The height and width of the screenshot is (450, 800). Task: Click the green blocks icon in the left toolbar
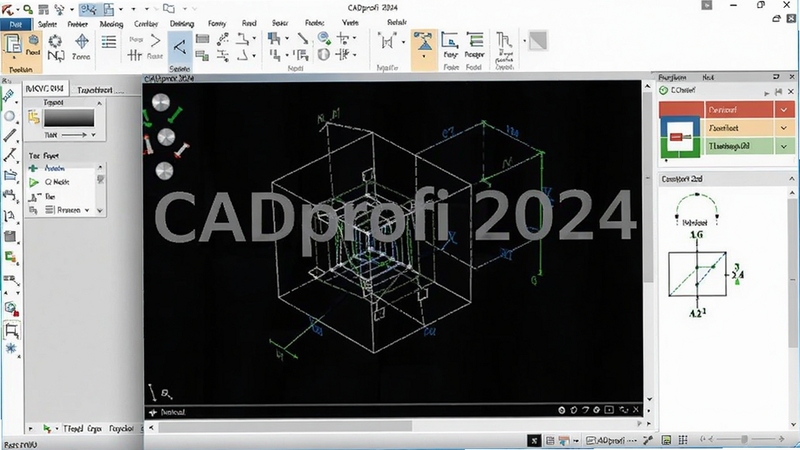10,257
